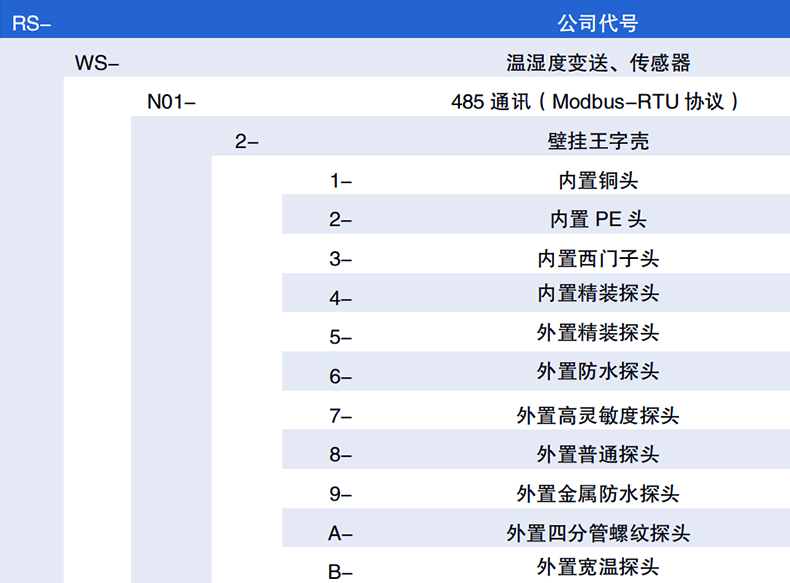
Task: Click the '3–' code label
Action: [341, 259]
